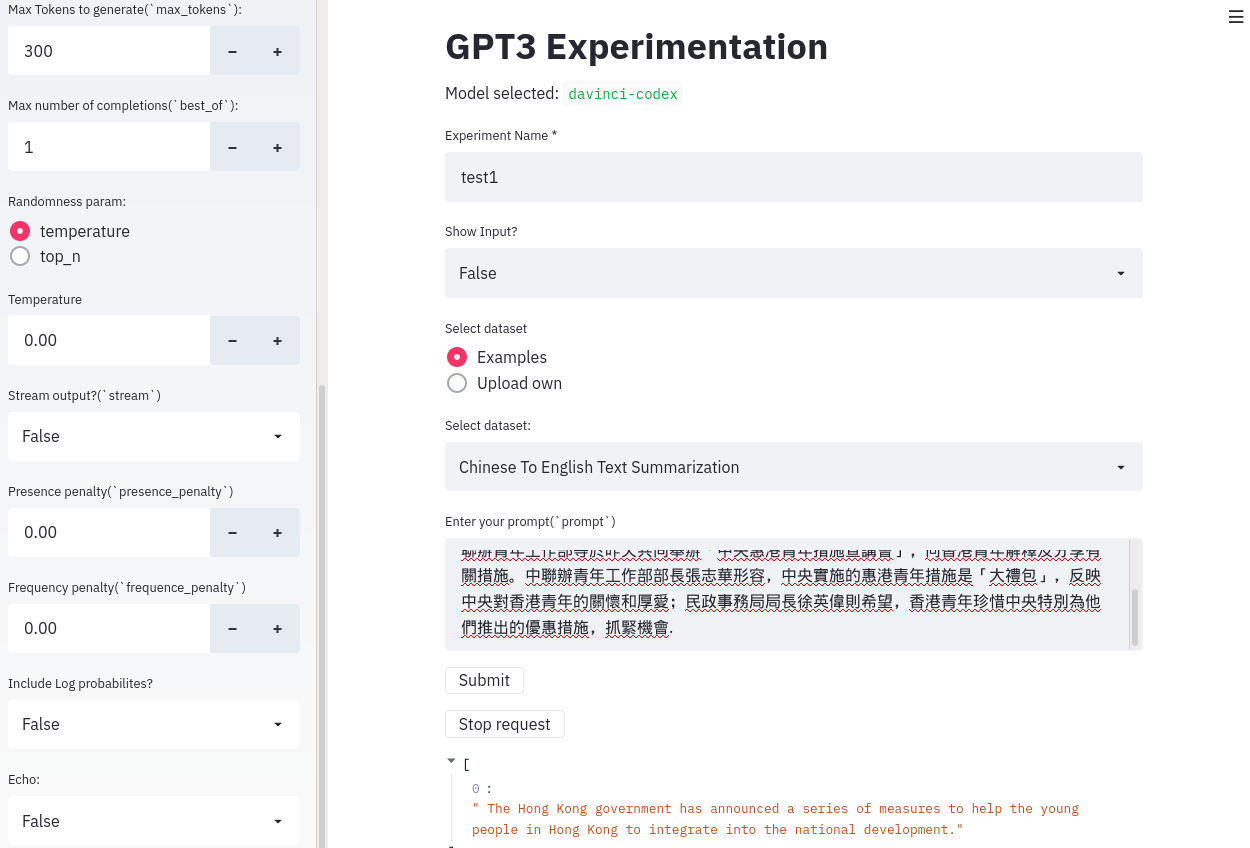Increase best_of completions with plus button
The height and width of the screenshot is (848, 1250).
pyautogui.click(x=277, y=147)
